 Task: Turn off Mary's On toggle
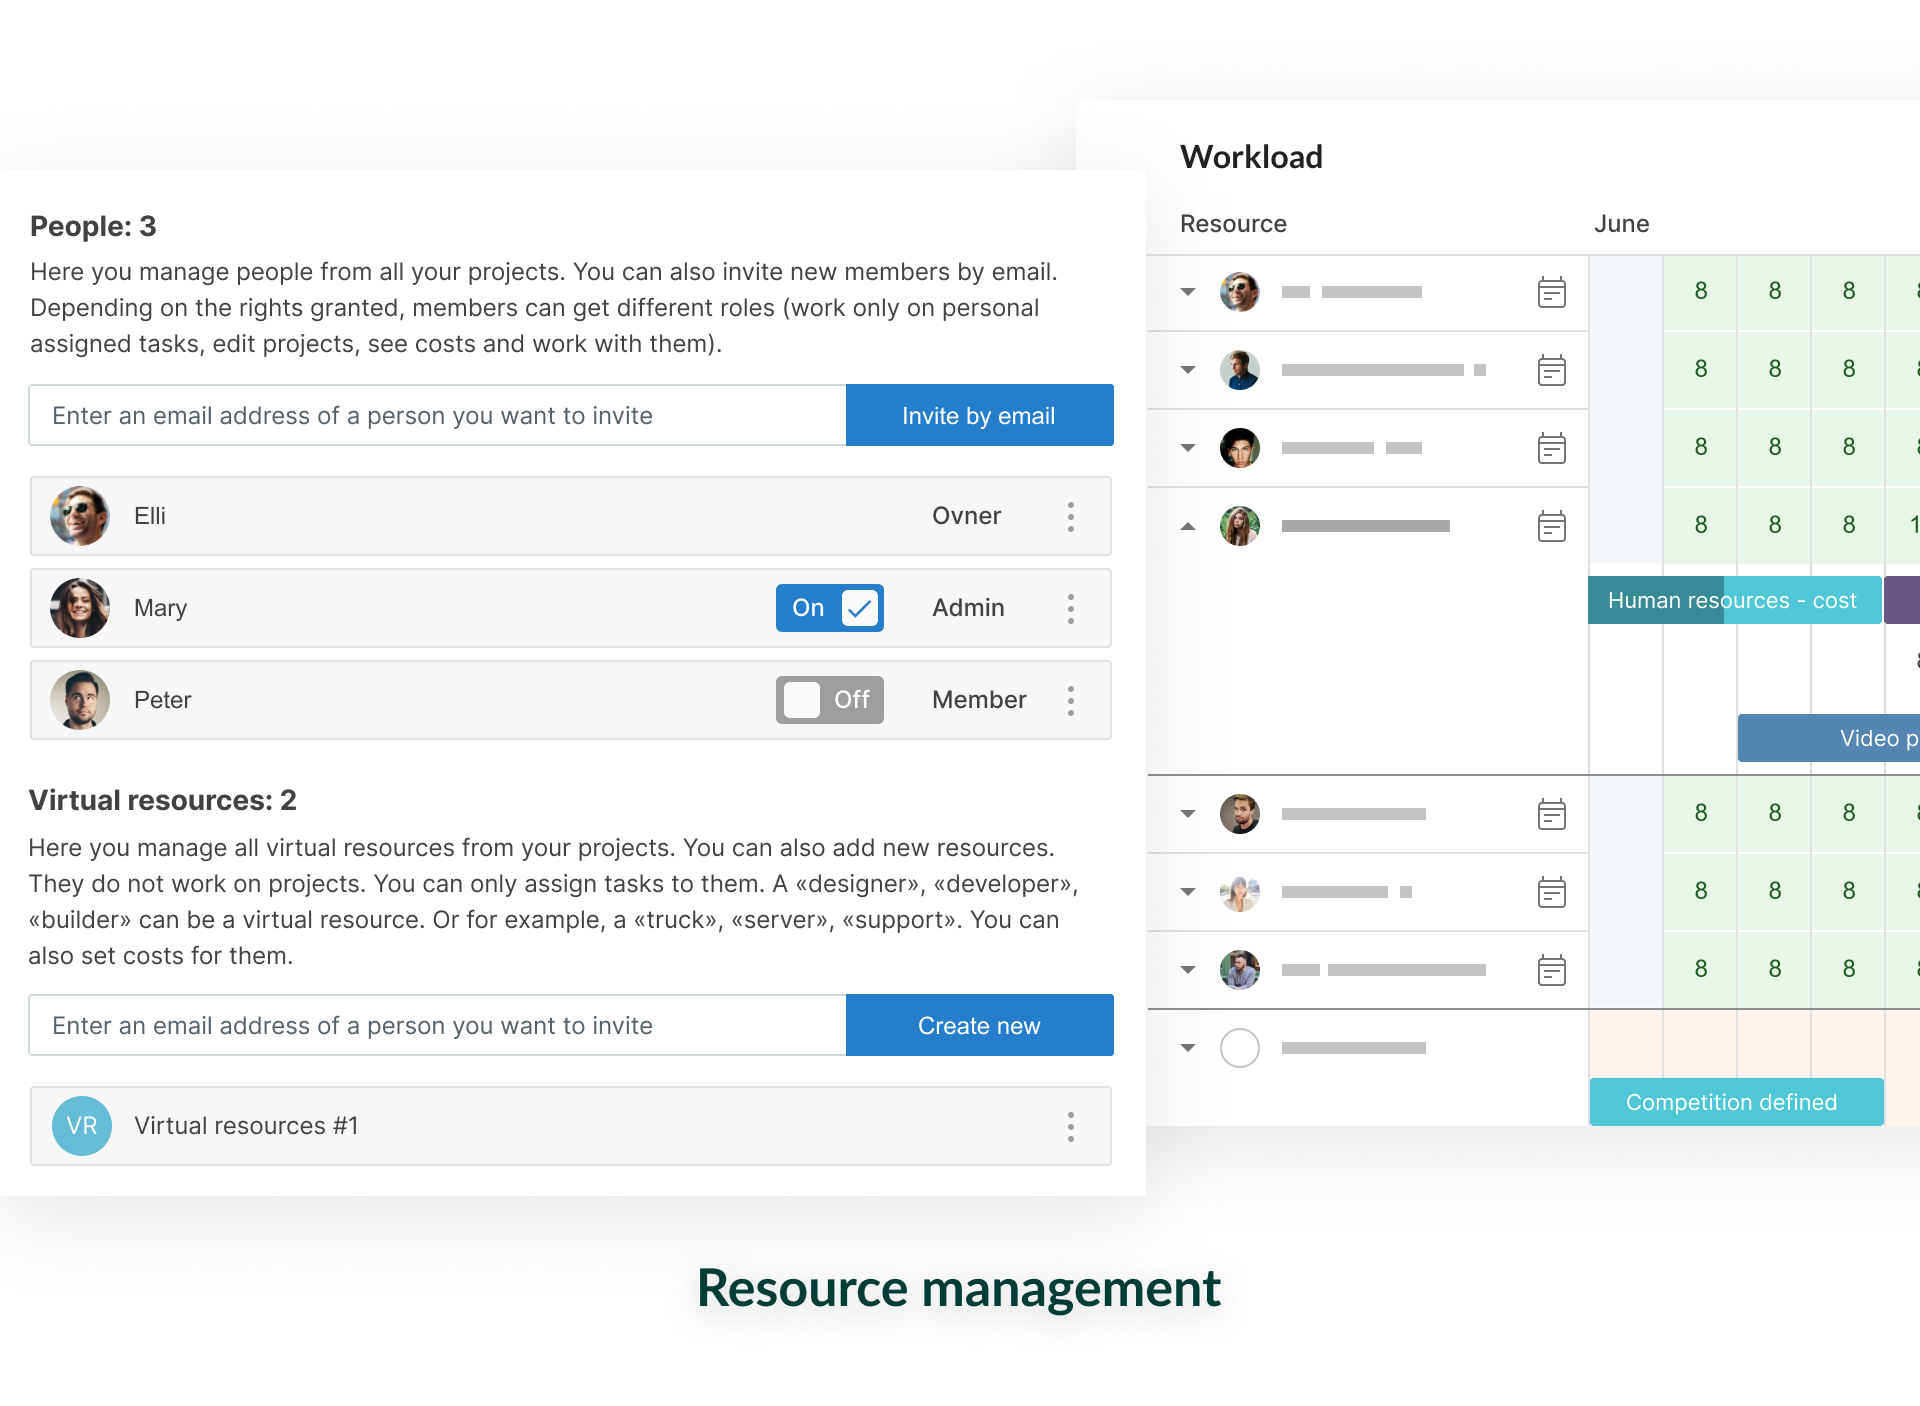[x=829, y=608]
